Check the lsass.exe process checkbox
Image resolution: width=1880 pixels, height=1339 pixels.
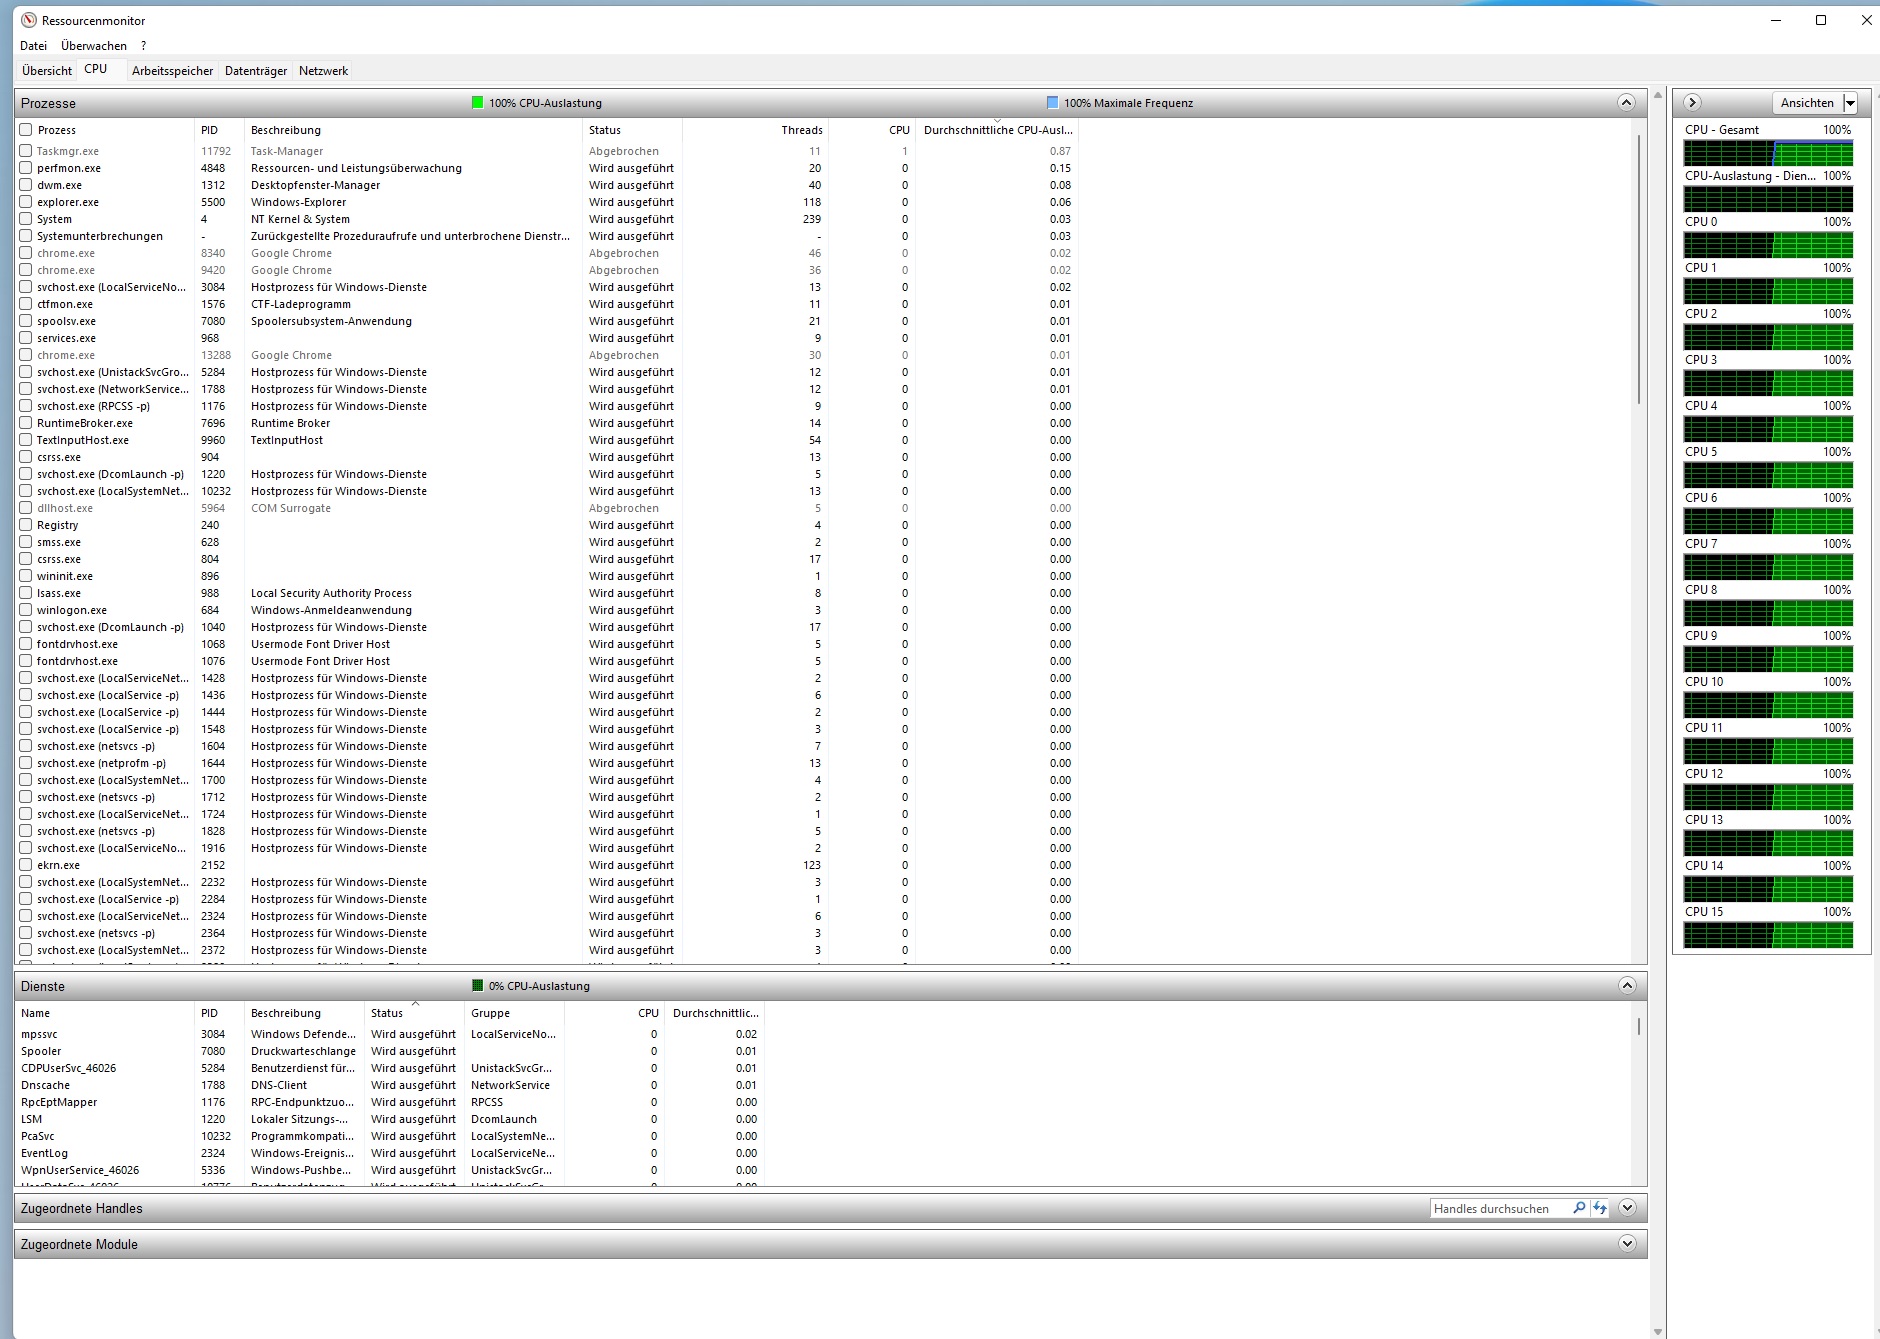[26, 593]
